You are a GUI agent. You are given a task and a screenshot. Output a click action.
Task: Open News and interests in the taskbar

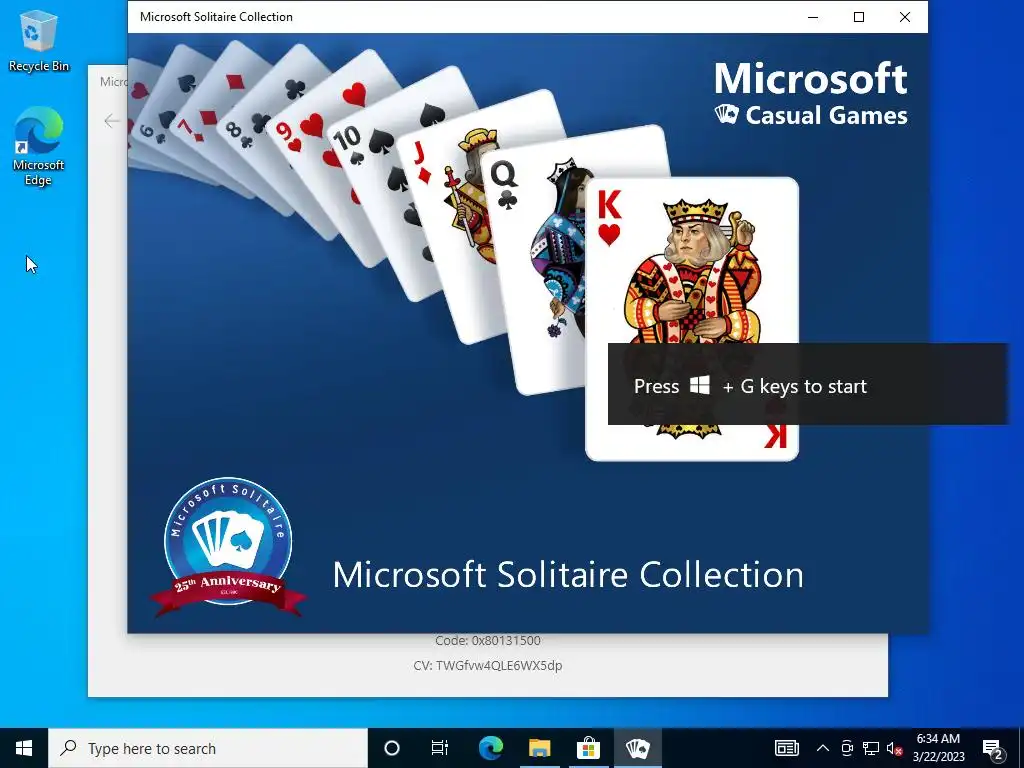(x=786, y=748)
